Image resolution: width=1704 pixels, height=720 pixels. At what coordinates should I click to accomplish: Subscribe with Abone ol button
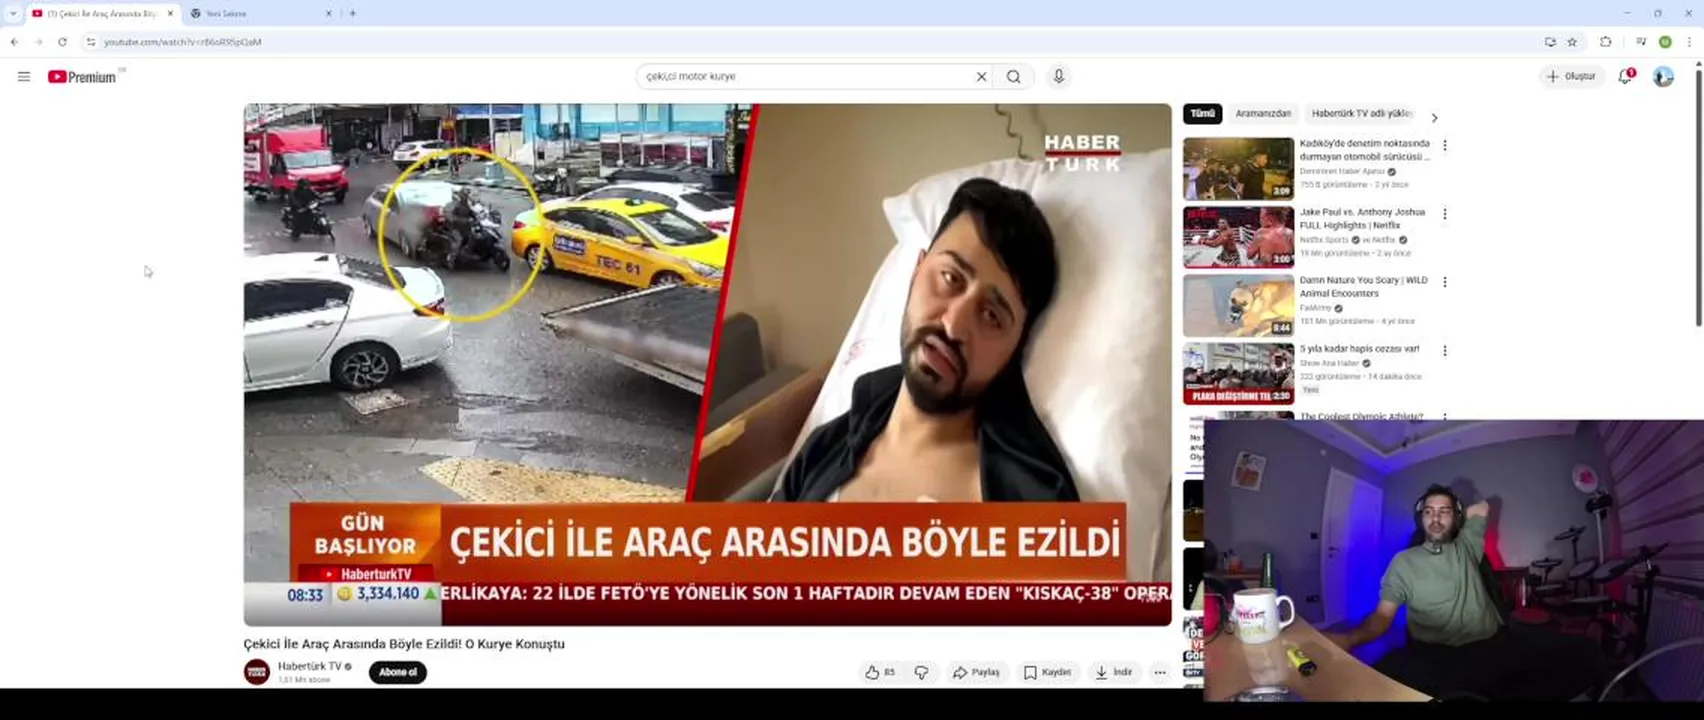pyautogui.click(x=398, y=672)
